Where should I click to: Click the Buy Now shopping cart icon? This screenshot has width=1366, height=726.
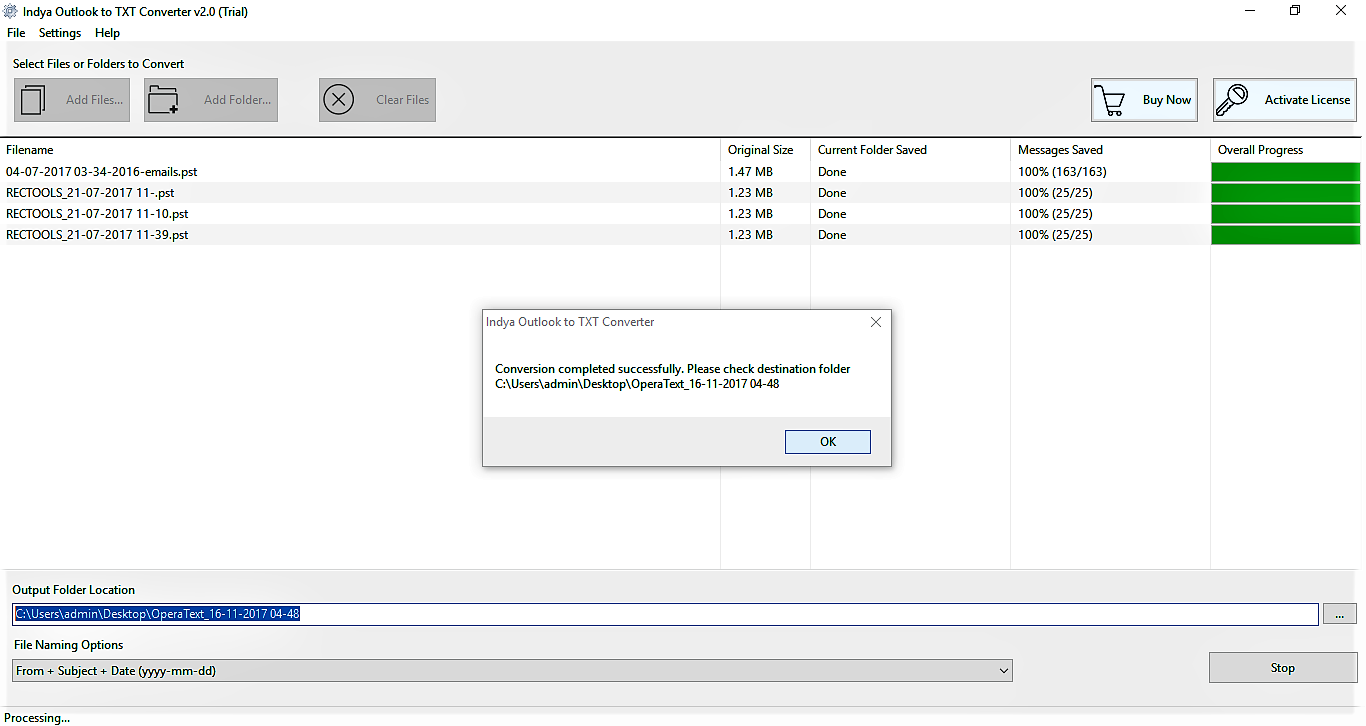coord(1109,100)
